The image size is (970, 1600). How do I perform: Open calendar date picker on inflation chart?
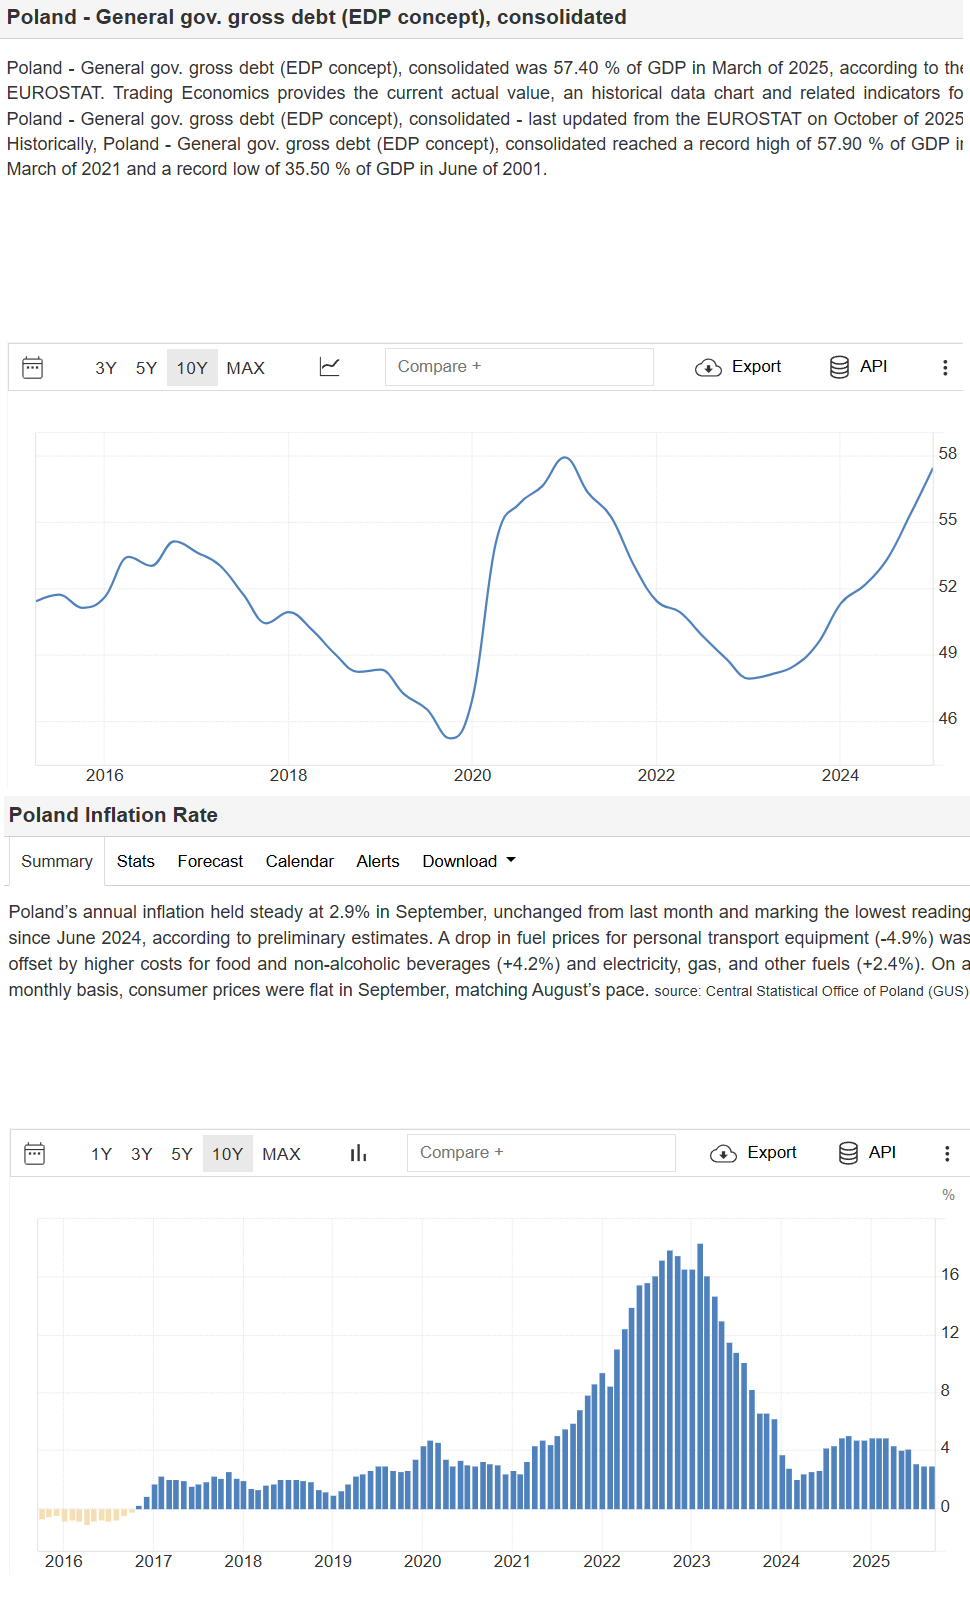coord(34,1154)
